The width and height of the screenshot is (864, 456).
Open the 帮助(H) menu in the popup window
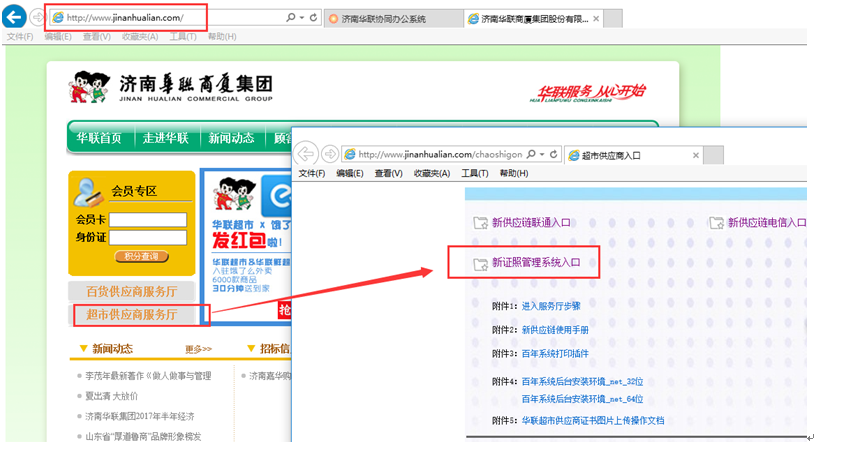coord(514,173)
